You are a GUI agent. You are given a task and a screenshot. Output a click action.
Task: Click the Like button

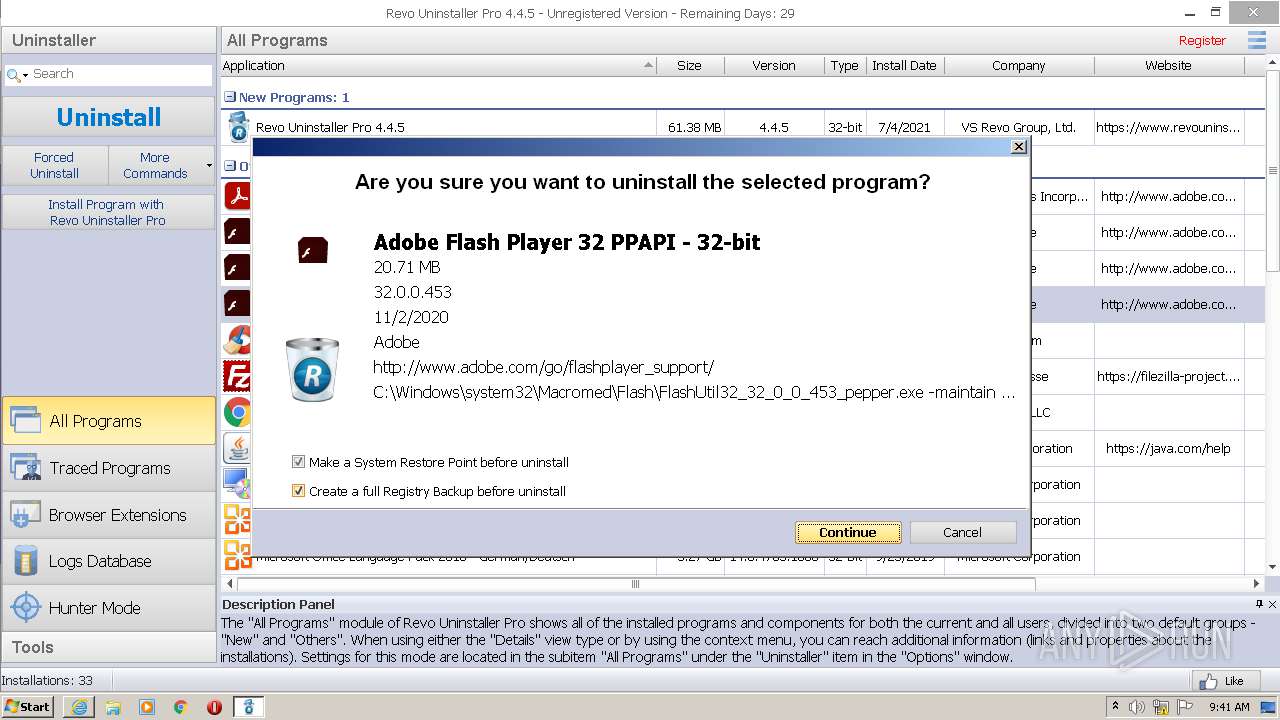click(1224, 681)
